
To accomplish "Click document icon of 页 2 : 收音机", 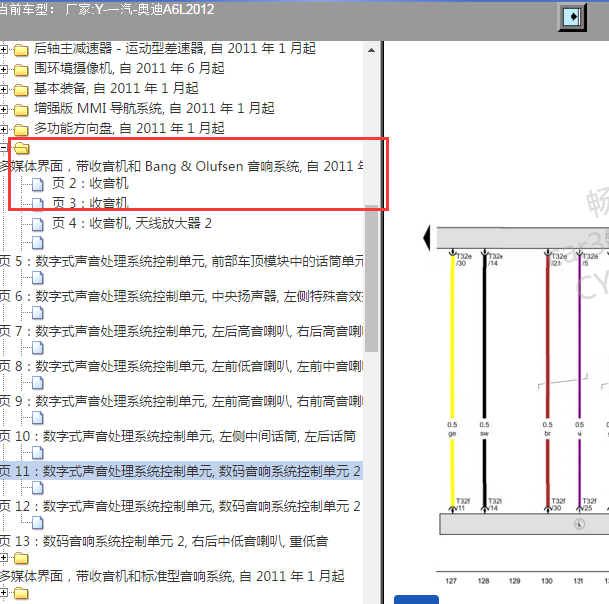I will pyautogui.click(x=38, y=185).
